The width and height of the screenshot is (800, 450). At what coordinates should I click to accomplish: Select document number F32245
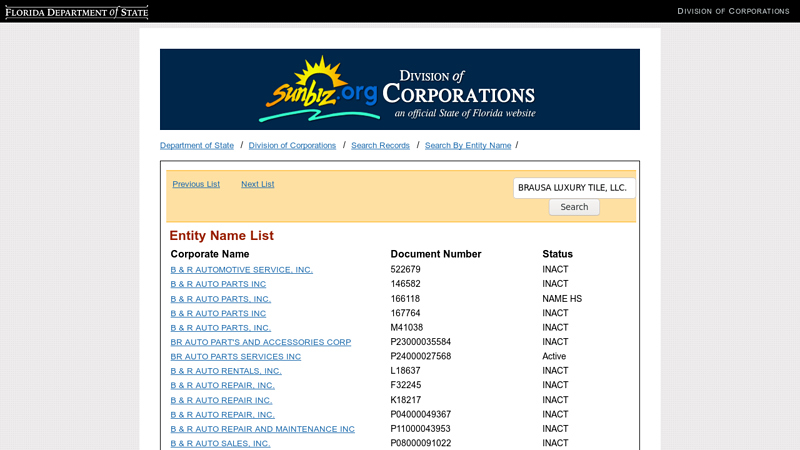click(406, 385)
